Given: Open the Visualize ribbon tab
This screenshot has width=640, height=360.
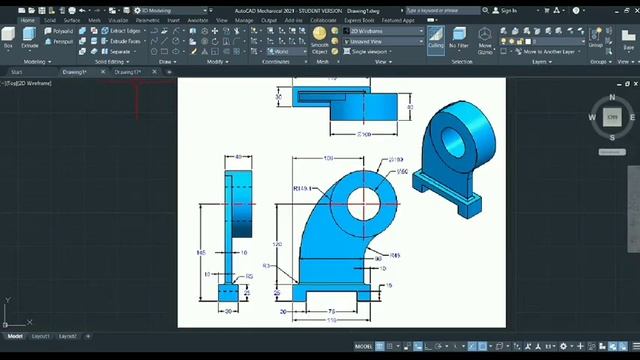Looking at the screenshot, I should point(118,20).
